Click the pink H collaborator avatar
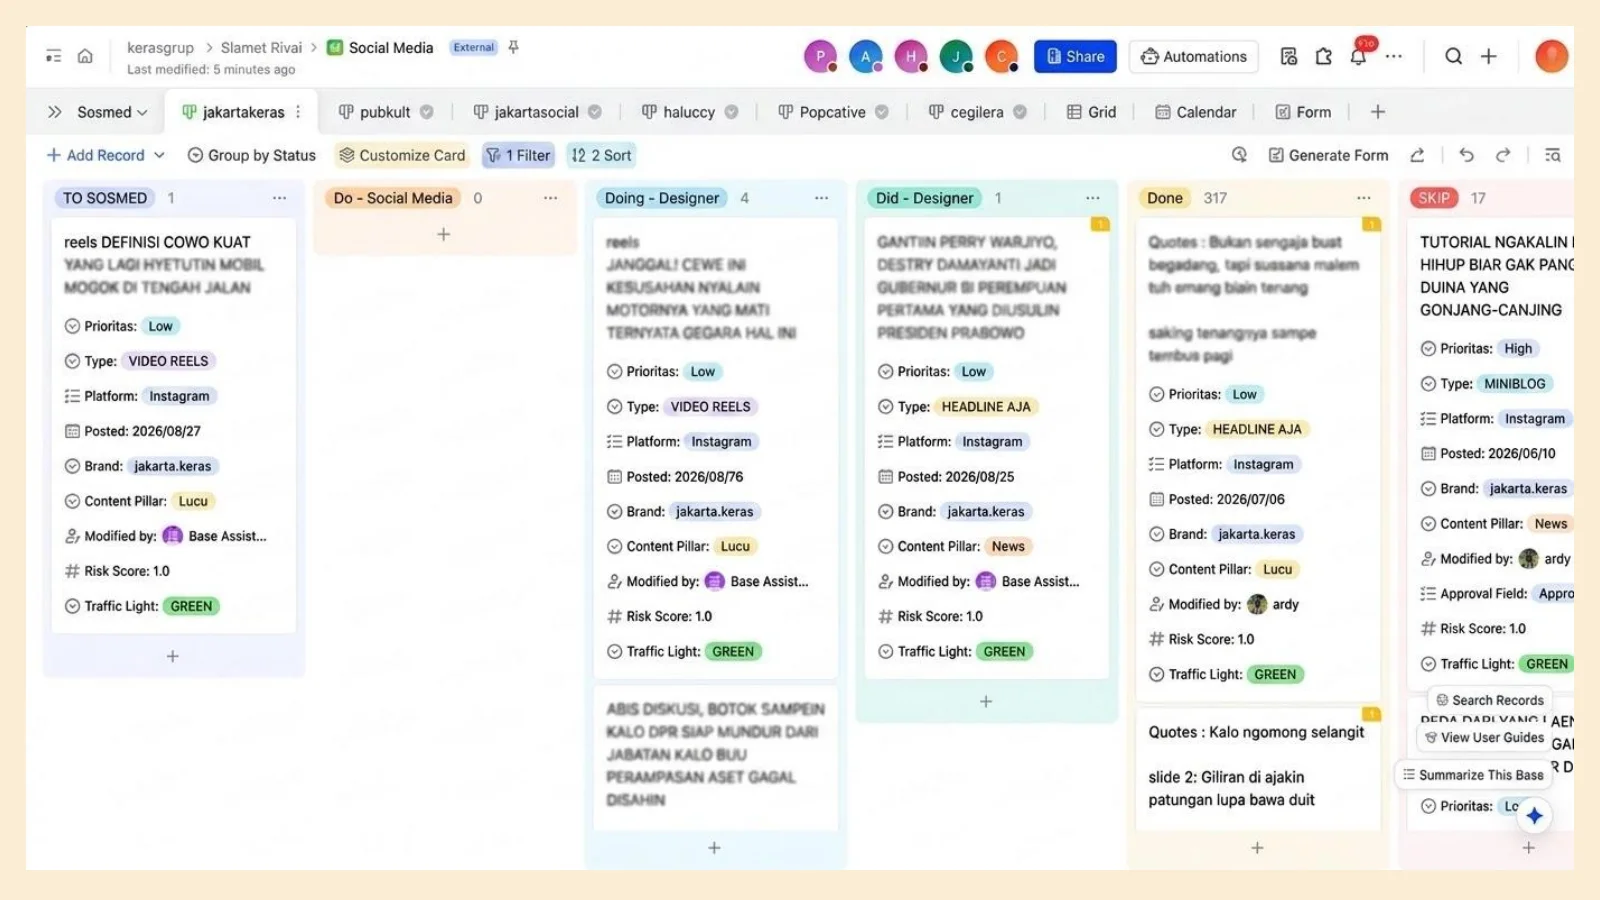This screenshot has width=1600, height=900. [911, 56]
